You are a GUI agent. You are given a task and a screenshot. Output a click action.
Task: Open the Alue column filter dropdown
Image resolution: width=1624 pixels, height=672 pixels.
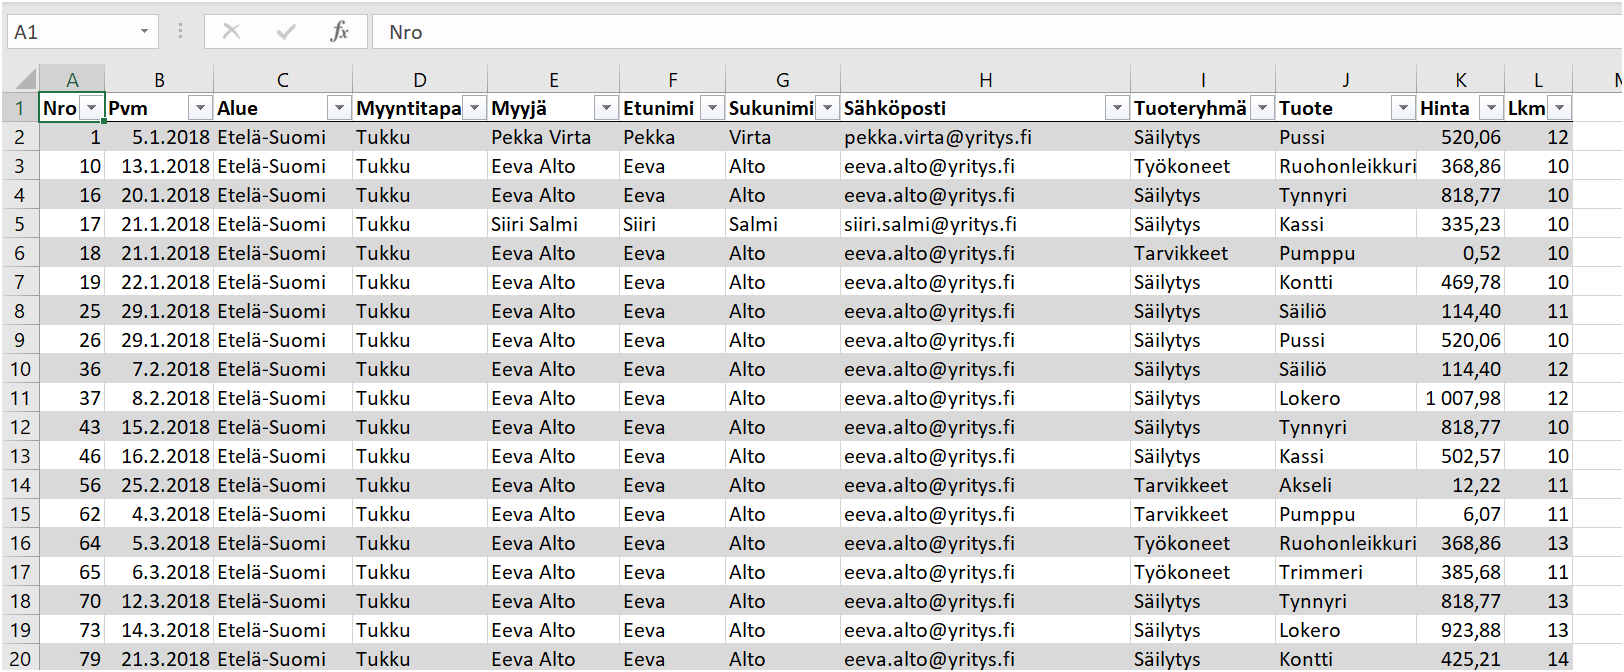click(340, 108)
